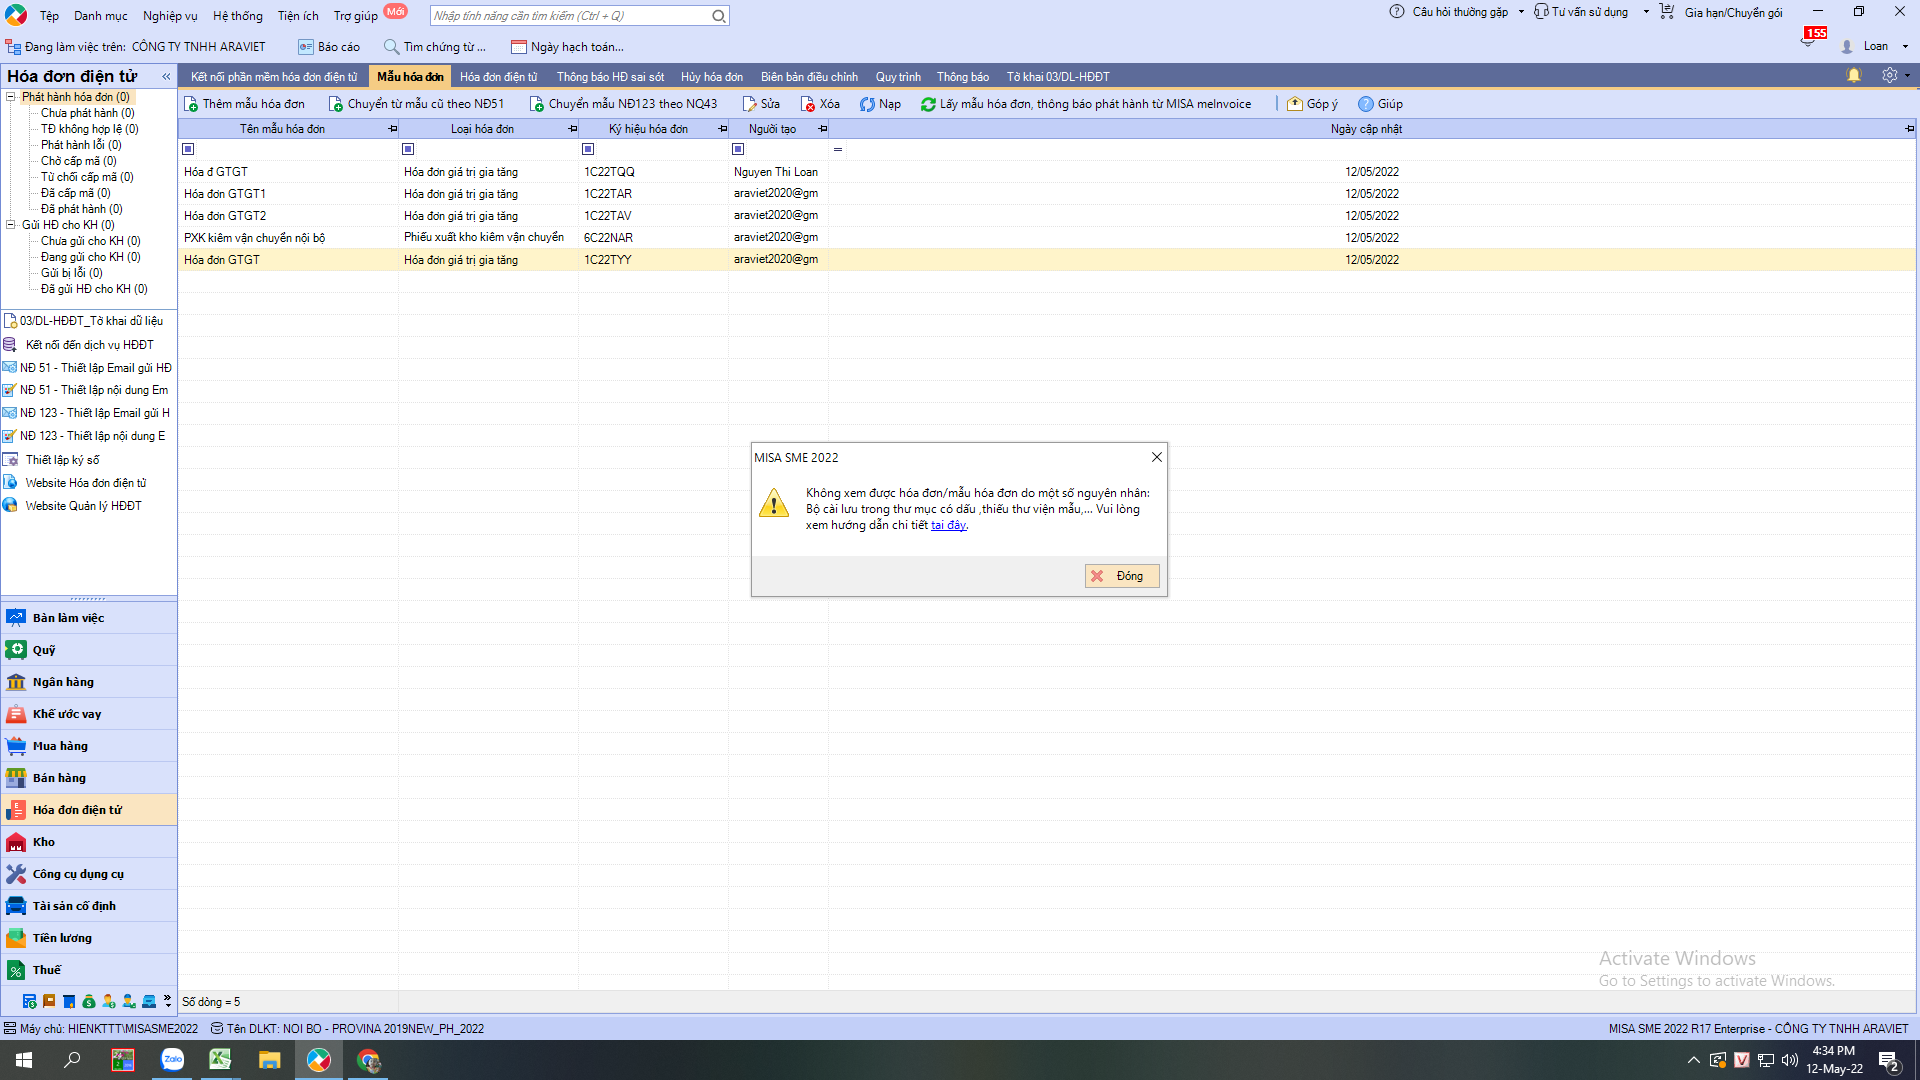Open File Explorer from the Windows taskbar
The image size is (1920, 1080).
tap(269, 1060)
